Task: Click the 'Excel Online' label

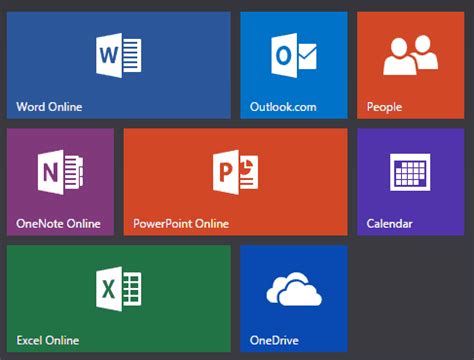Action: [x=48, y=340]
